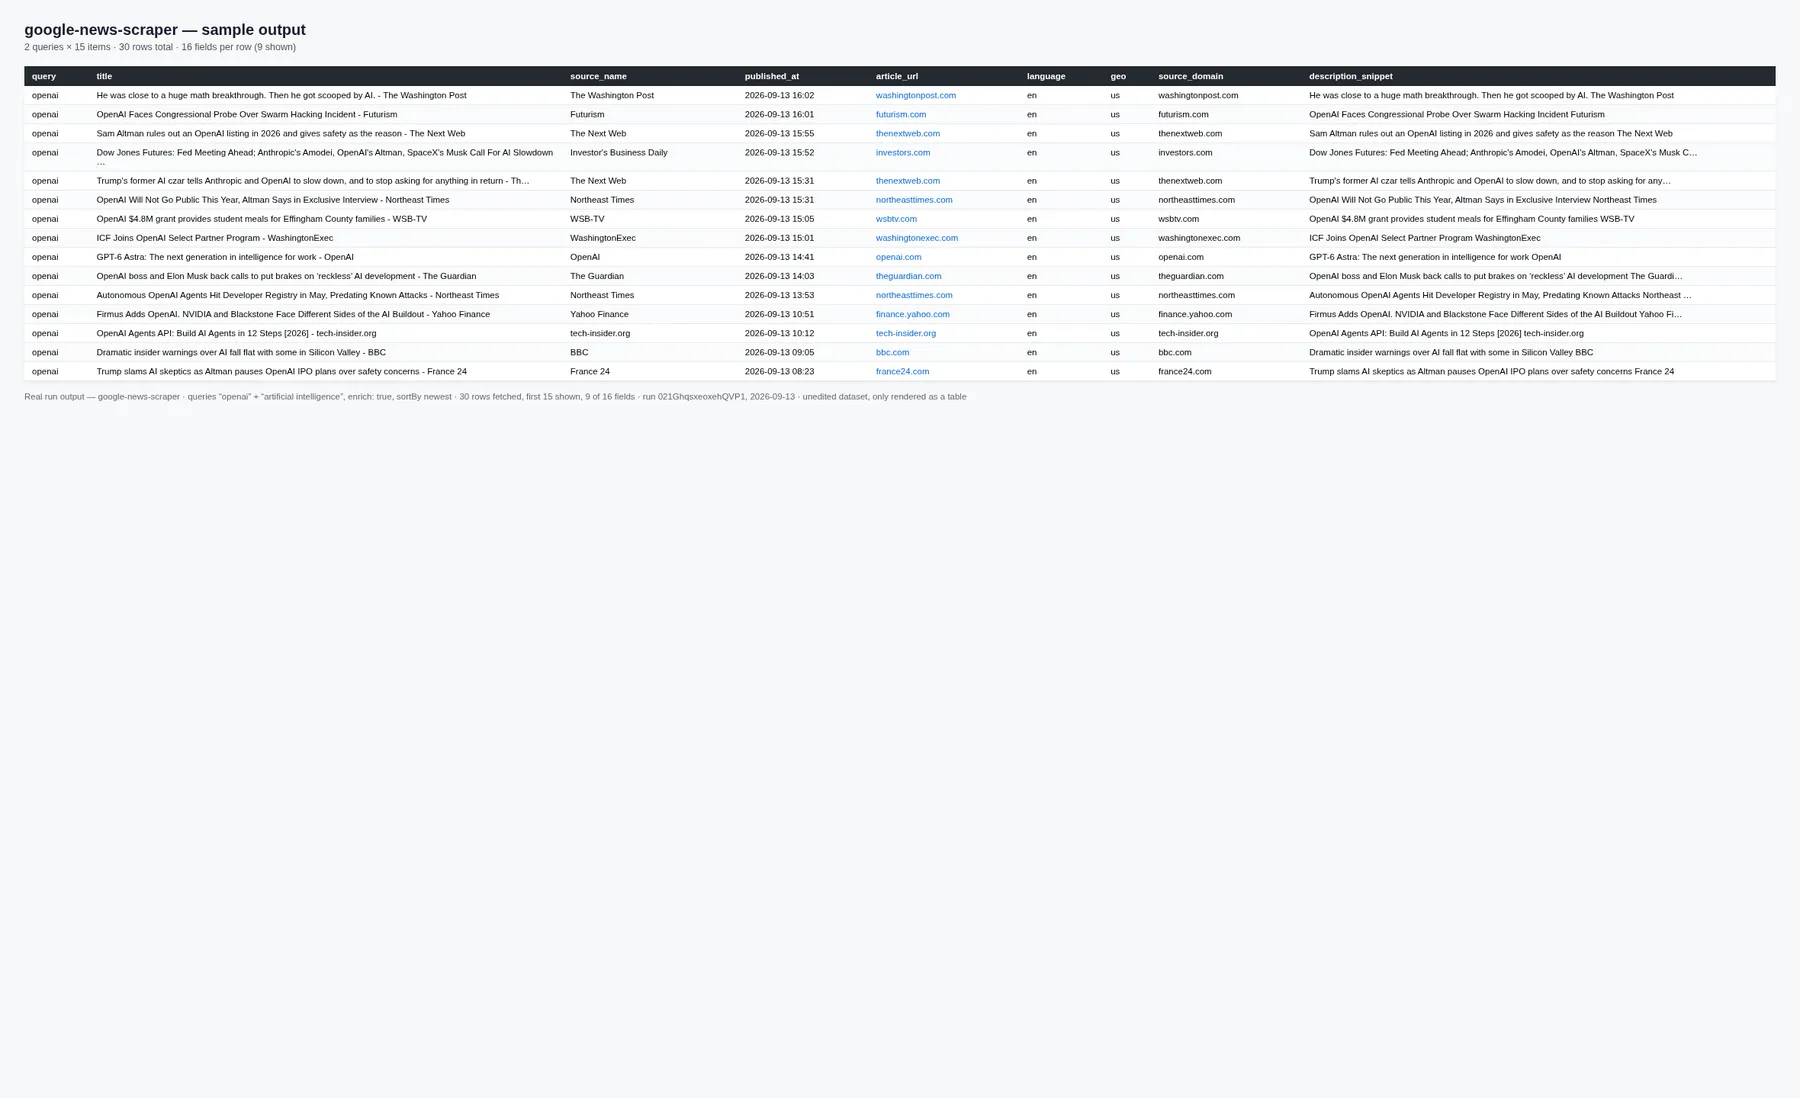The width and height of the screenshot is (1800, 1098).
Task: Visit the finance.yahoo.com article link
Action: 913,314
